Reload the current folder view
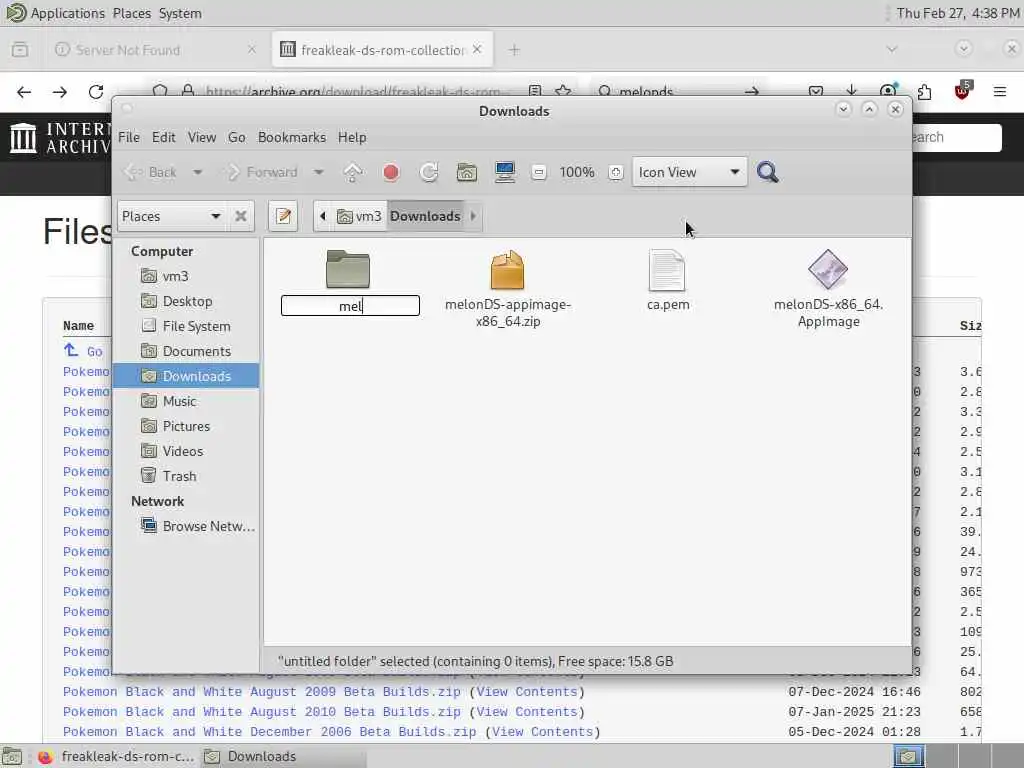 point(428,172)
